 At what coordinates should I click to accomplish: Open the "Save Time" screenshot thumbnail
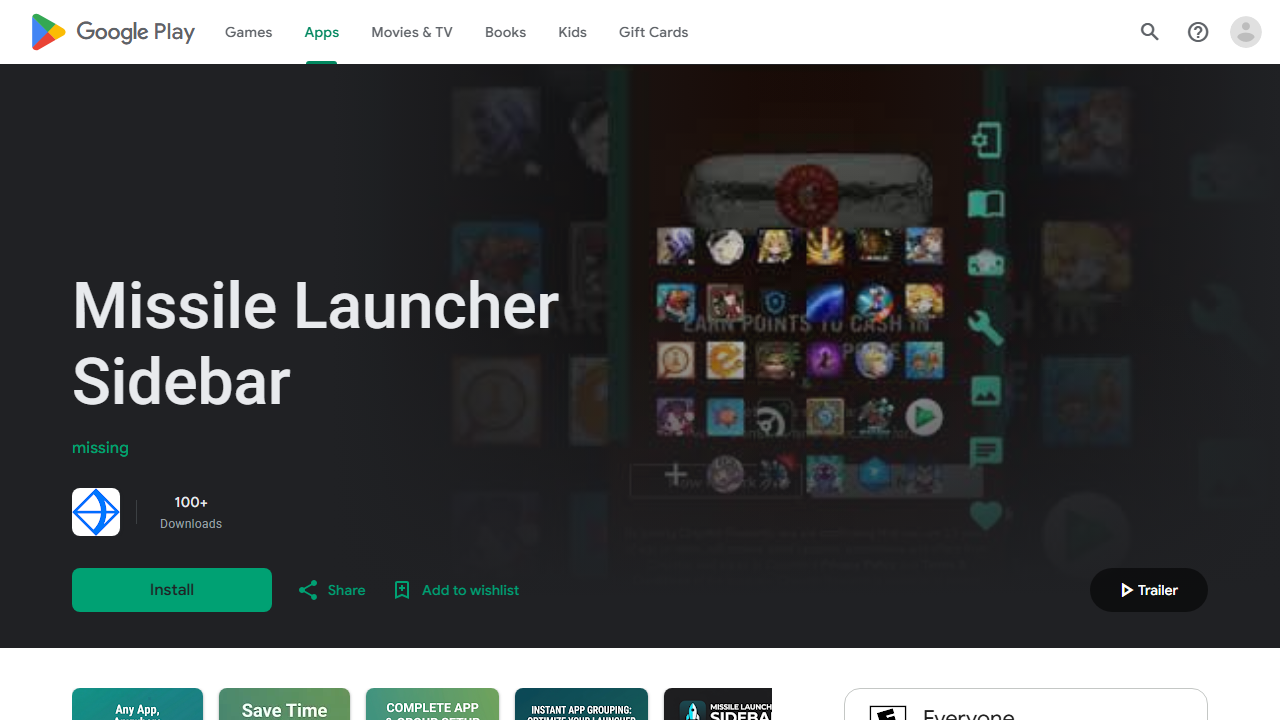pos(284,704)
